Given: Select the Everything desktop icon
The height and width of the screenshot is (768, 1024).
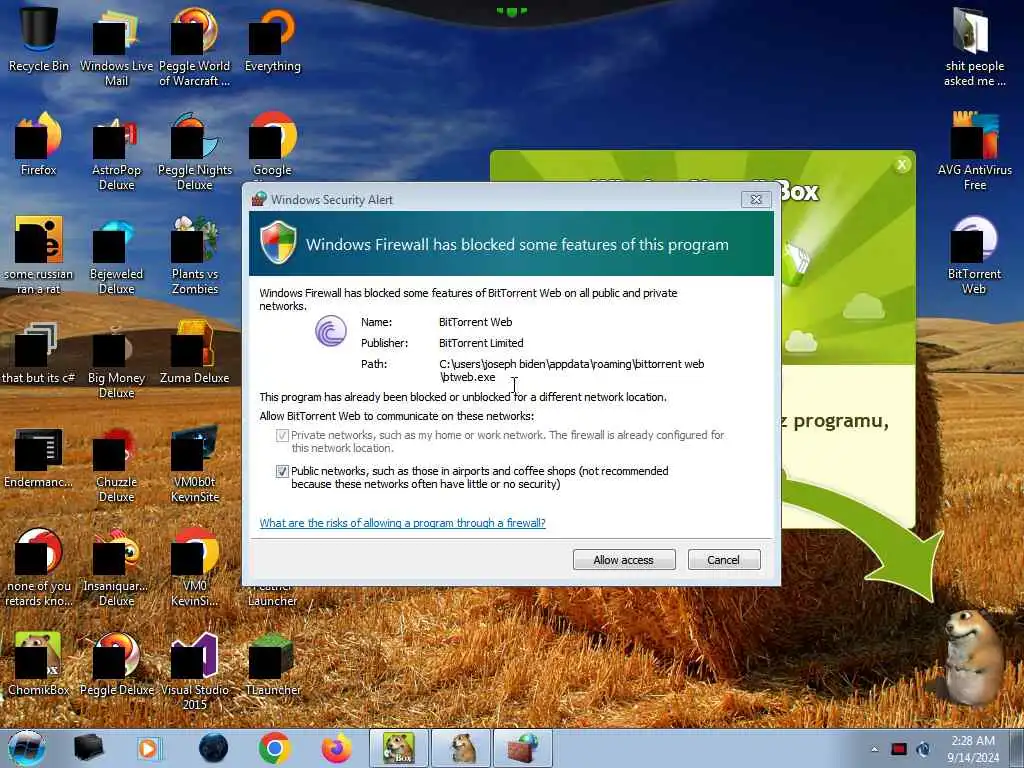Looking at the screenshot, I should click(x=272, y=39).
